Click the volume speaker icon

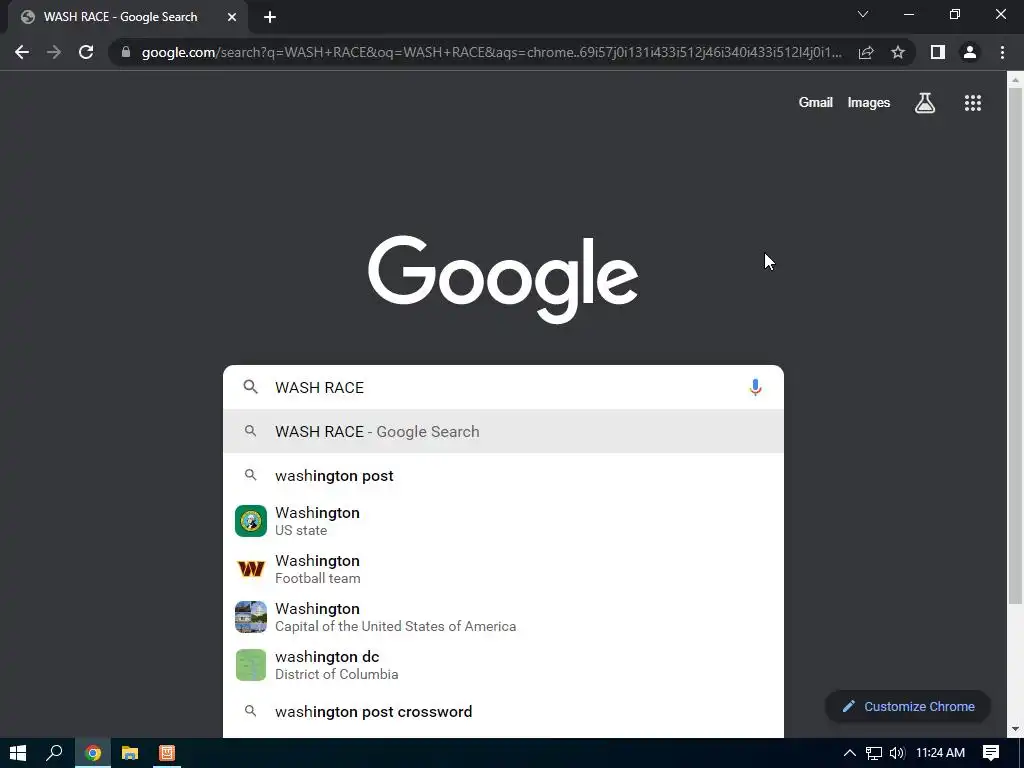[897, 753]
